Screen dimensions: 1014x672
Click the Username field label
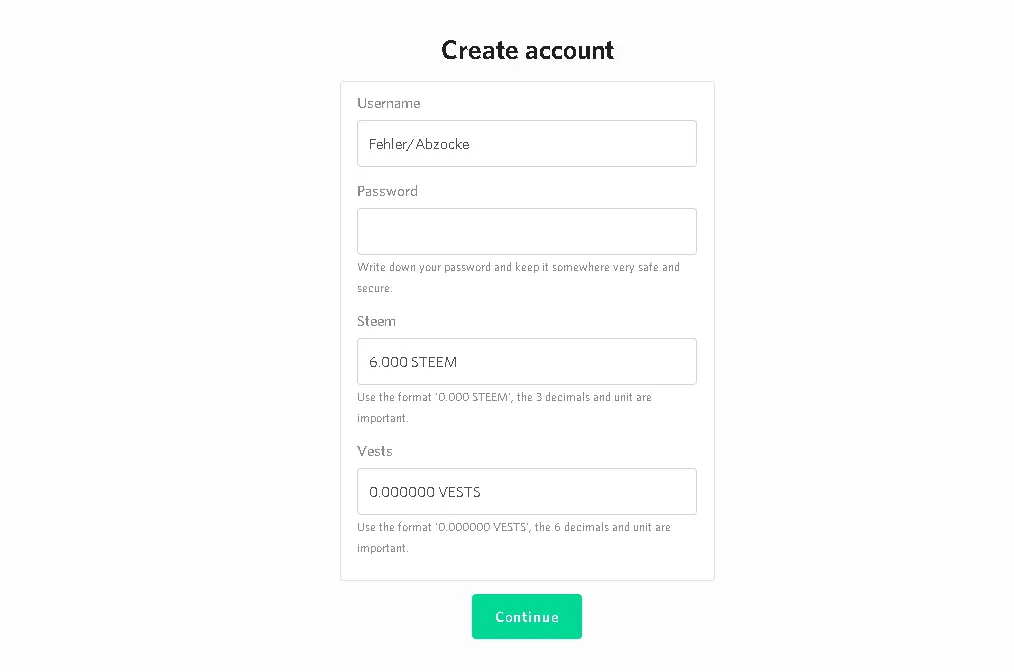(x=389, y=103)
